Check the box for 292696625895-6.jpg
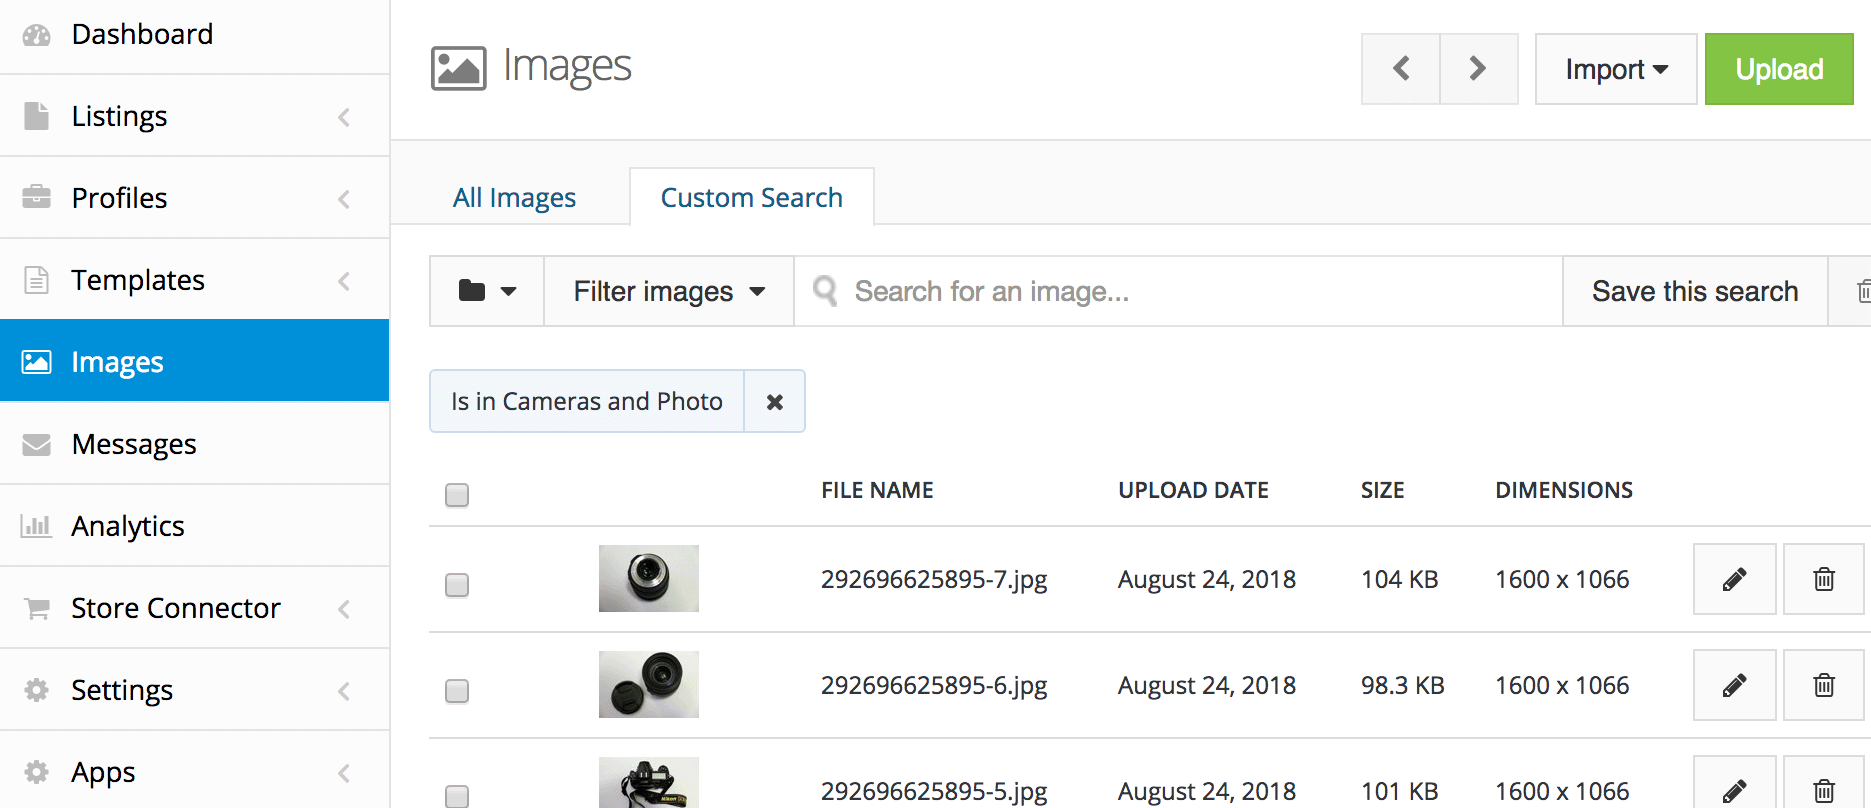This screenshot has width=1871, height=808. (x=457, y=691)
